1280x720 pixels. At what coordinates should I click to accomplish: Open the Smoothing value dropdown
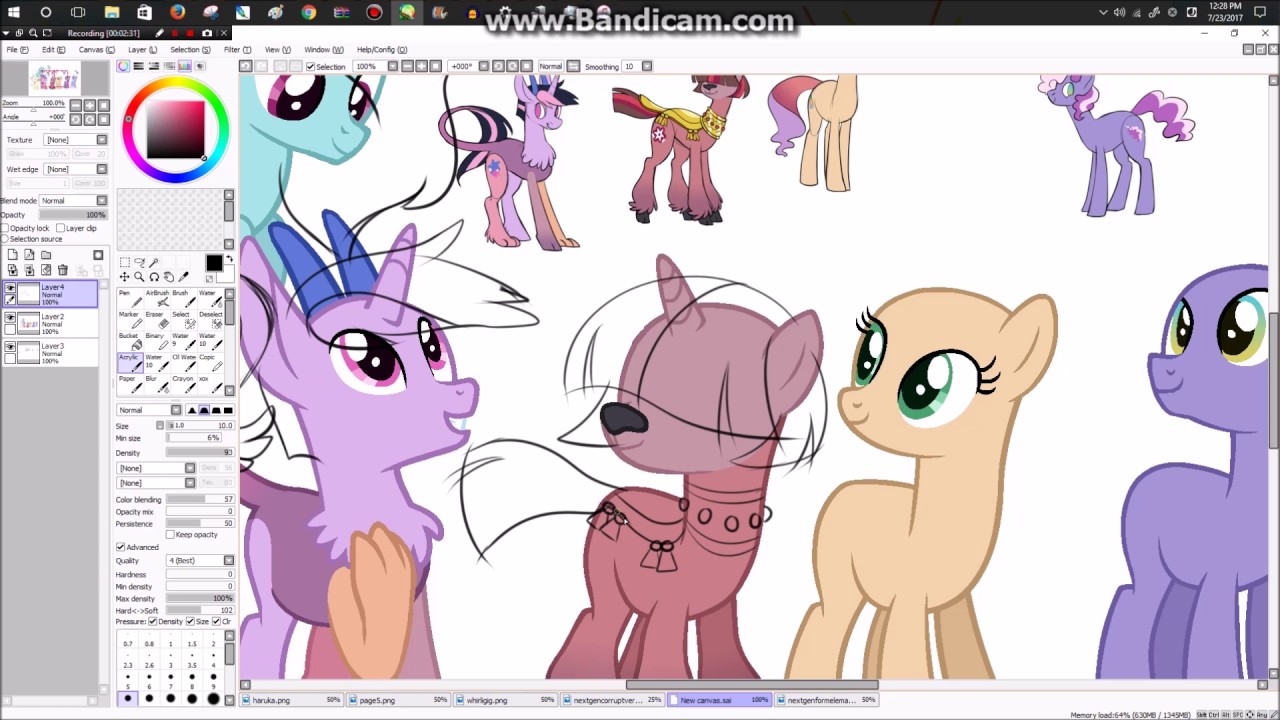click(647, 66)
